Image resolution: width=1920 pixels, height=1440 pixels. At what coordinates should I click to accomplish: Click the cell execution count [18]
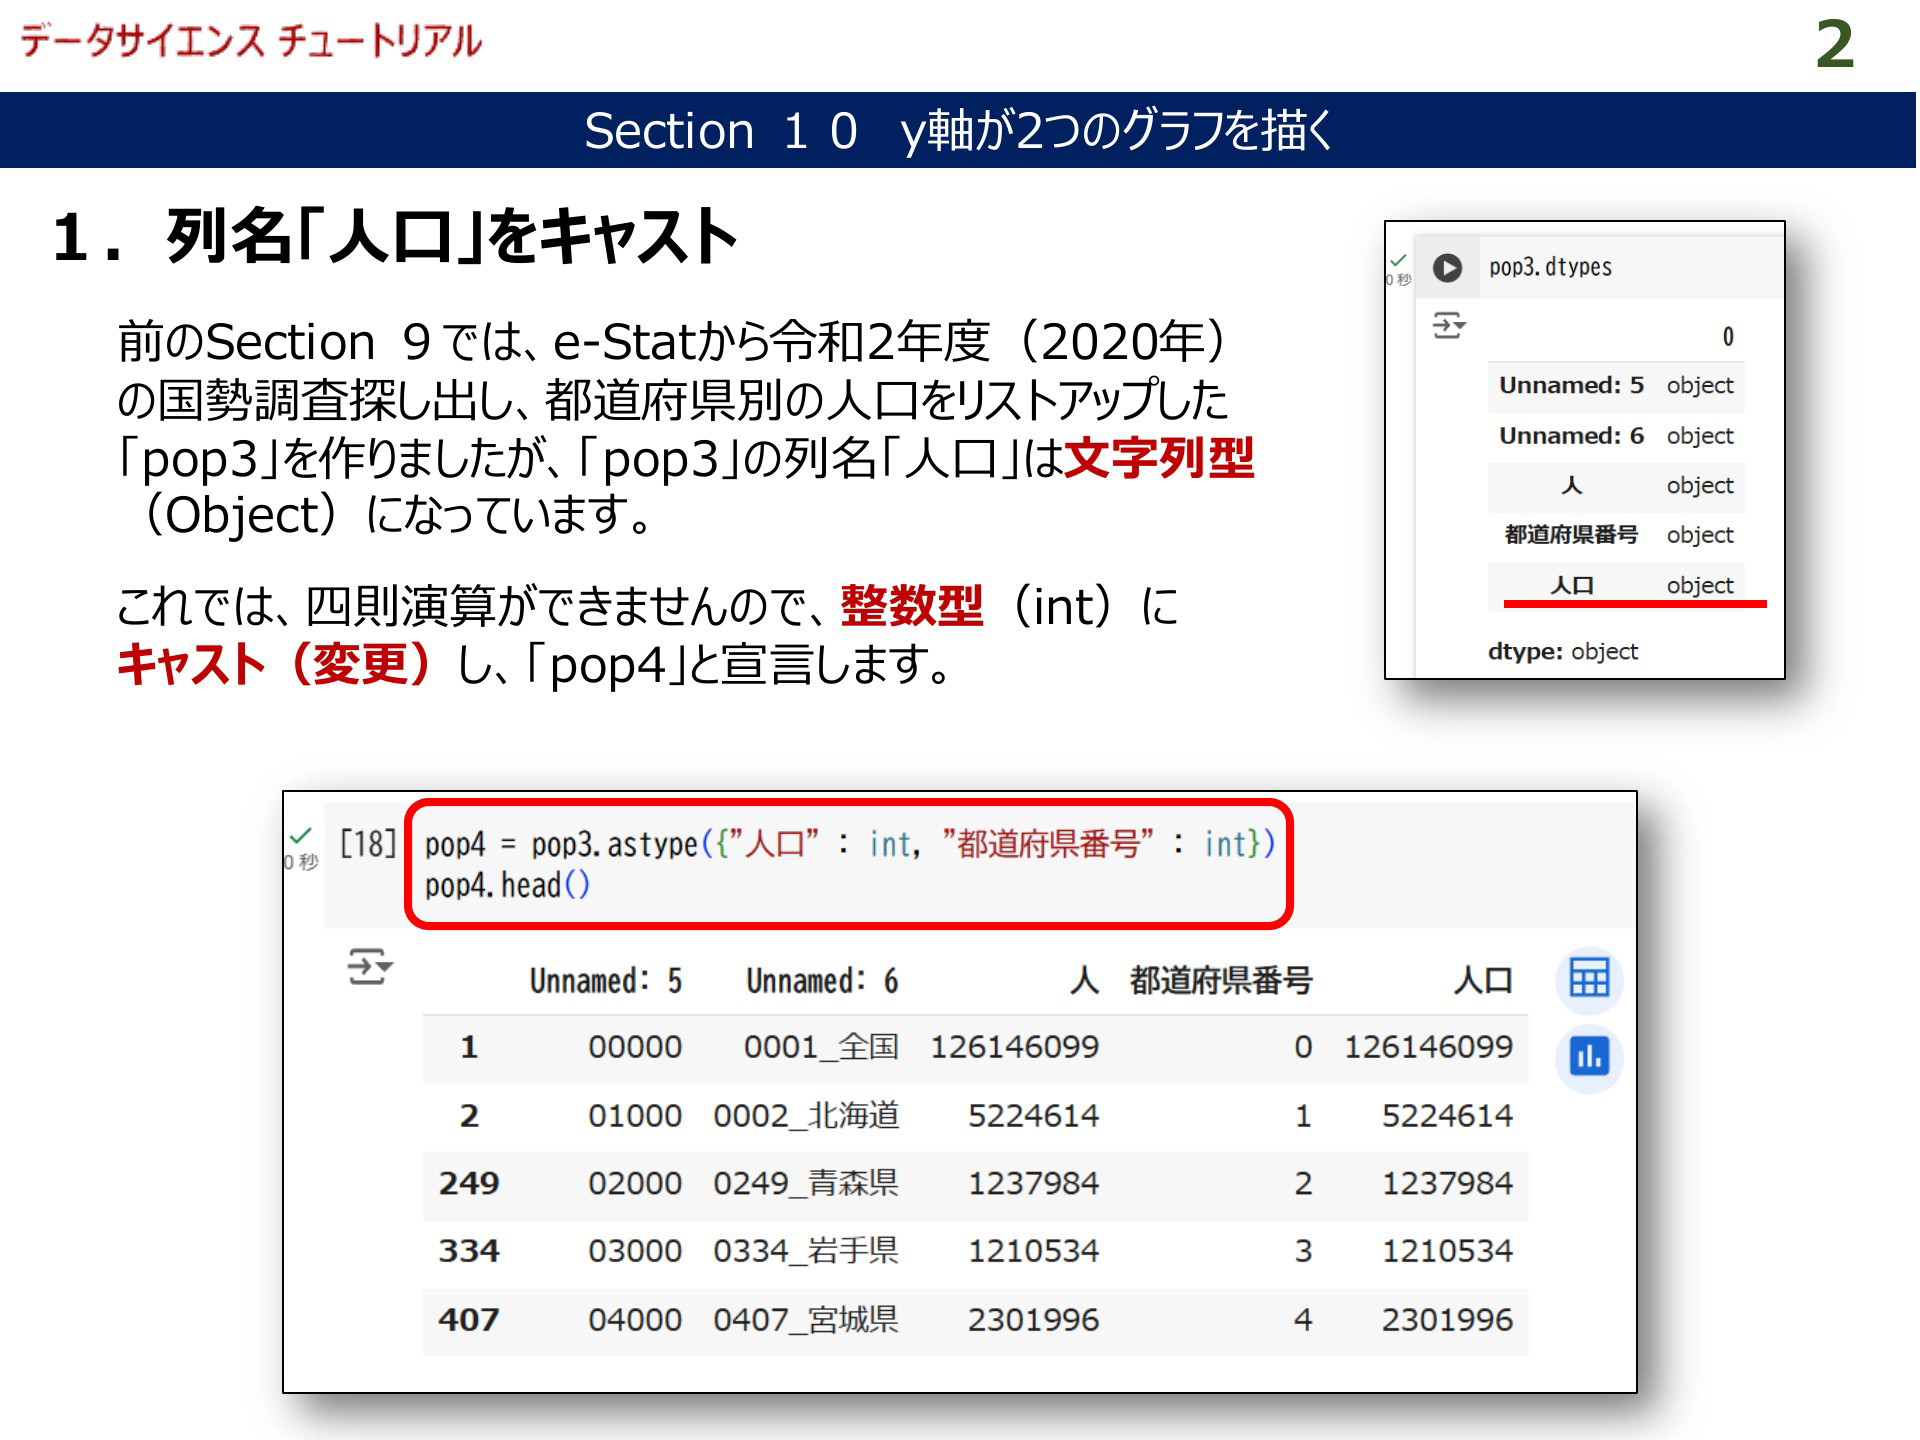[367, 844]
